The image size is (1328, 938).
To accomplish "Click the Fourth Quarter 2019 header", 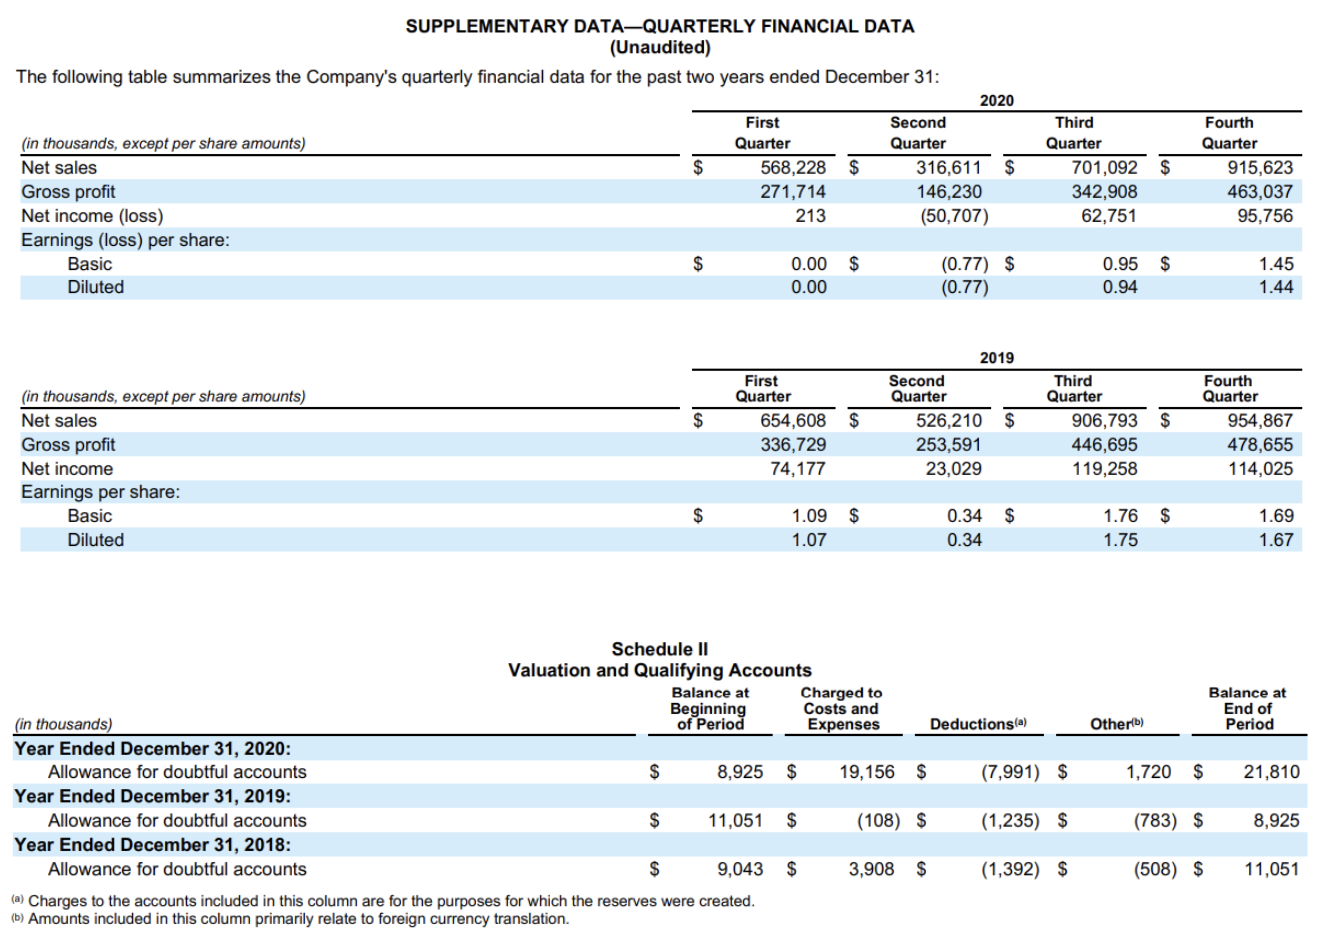I will click(1231, 387).
